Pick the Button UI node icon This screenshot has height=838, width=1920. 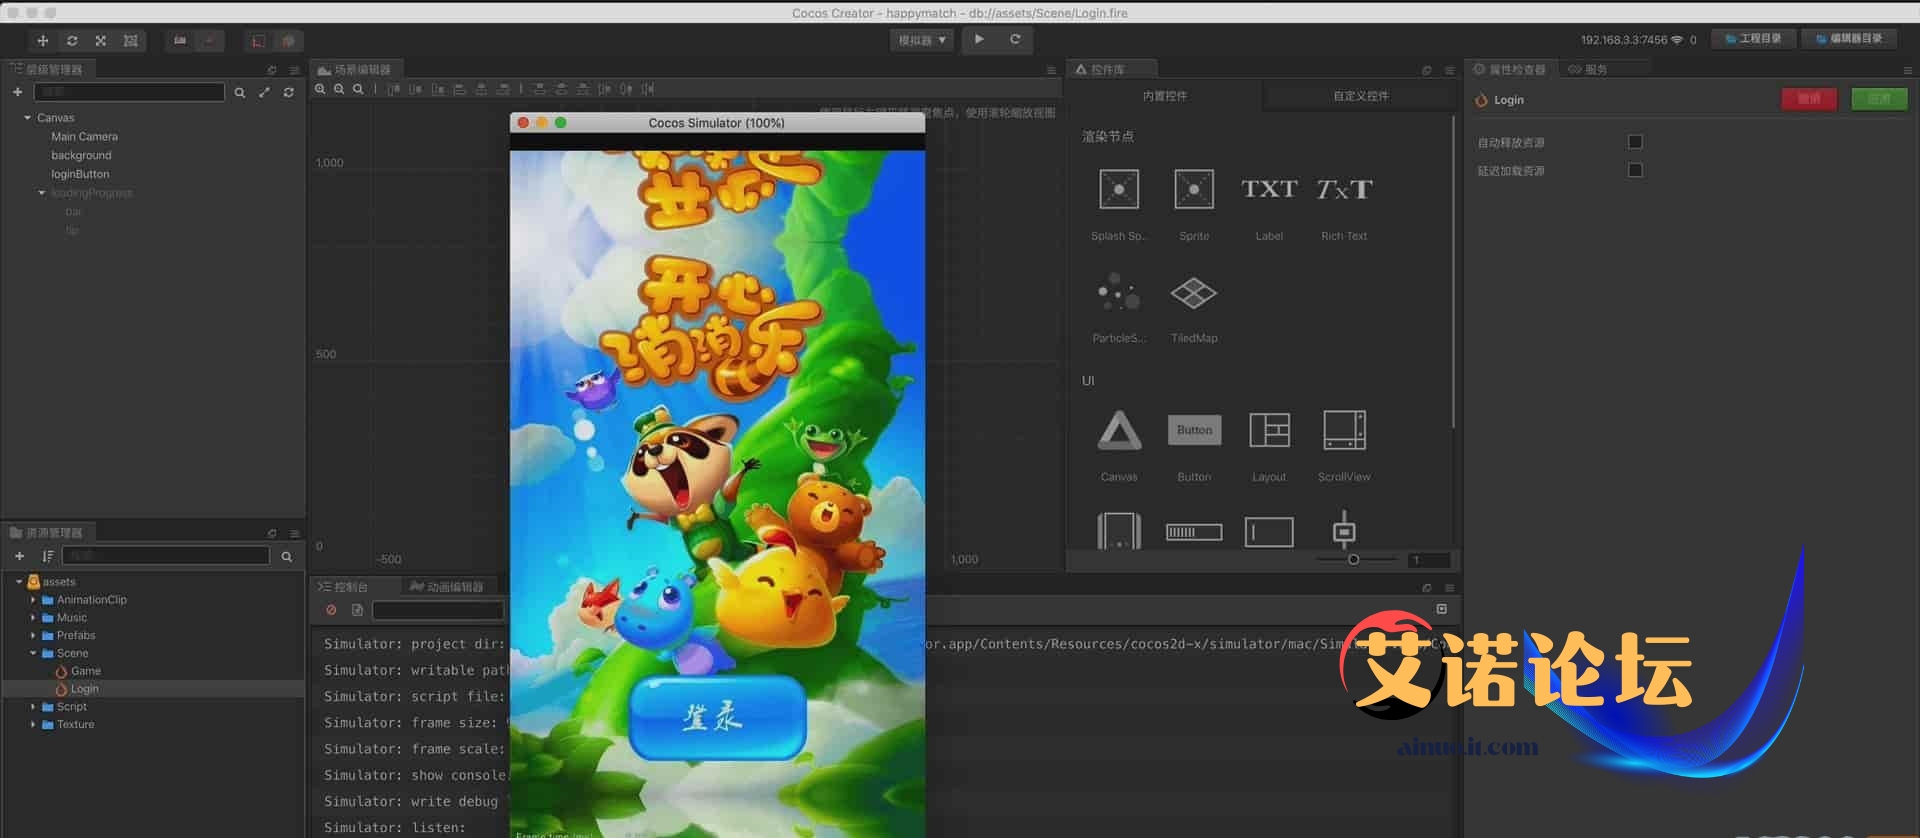pos(1194,430)
